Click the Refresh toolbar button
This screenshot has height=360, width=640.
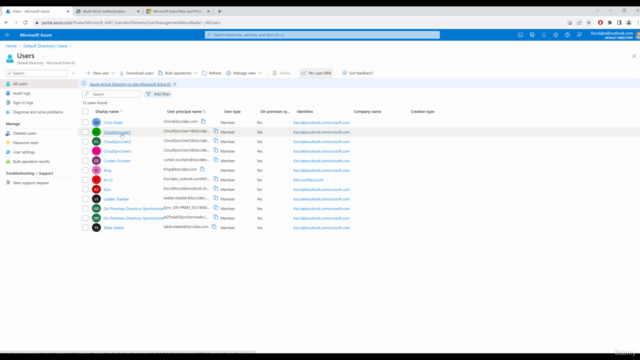pos(211,73)
